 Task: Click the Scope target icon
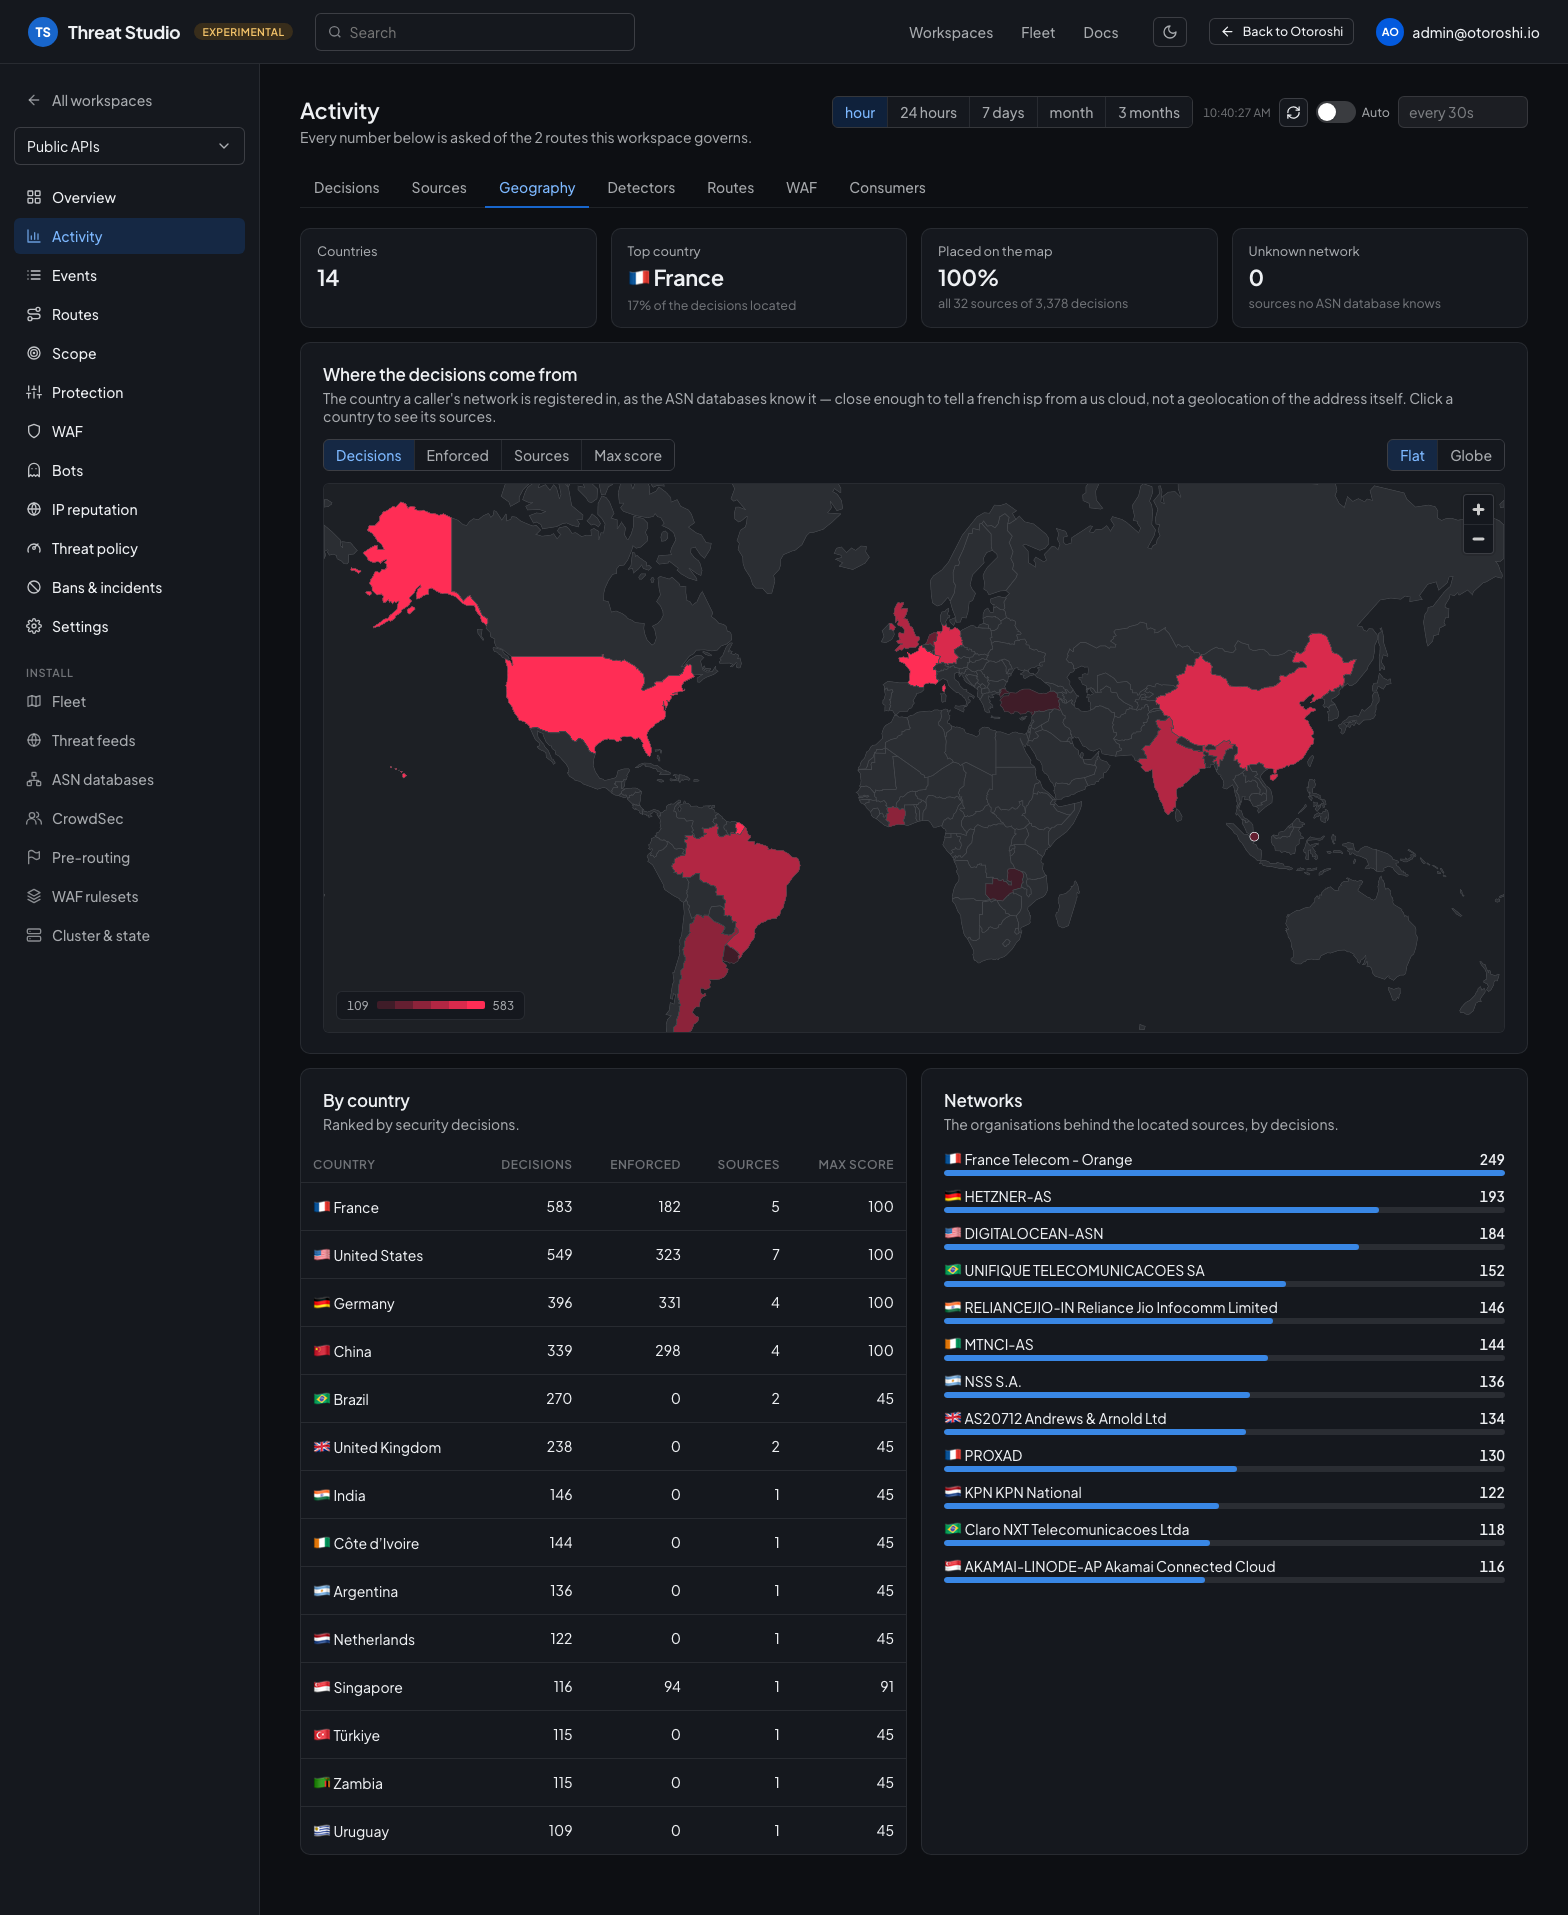[34, 354]
